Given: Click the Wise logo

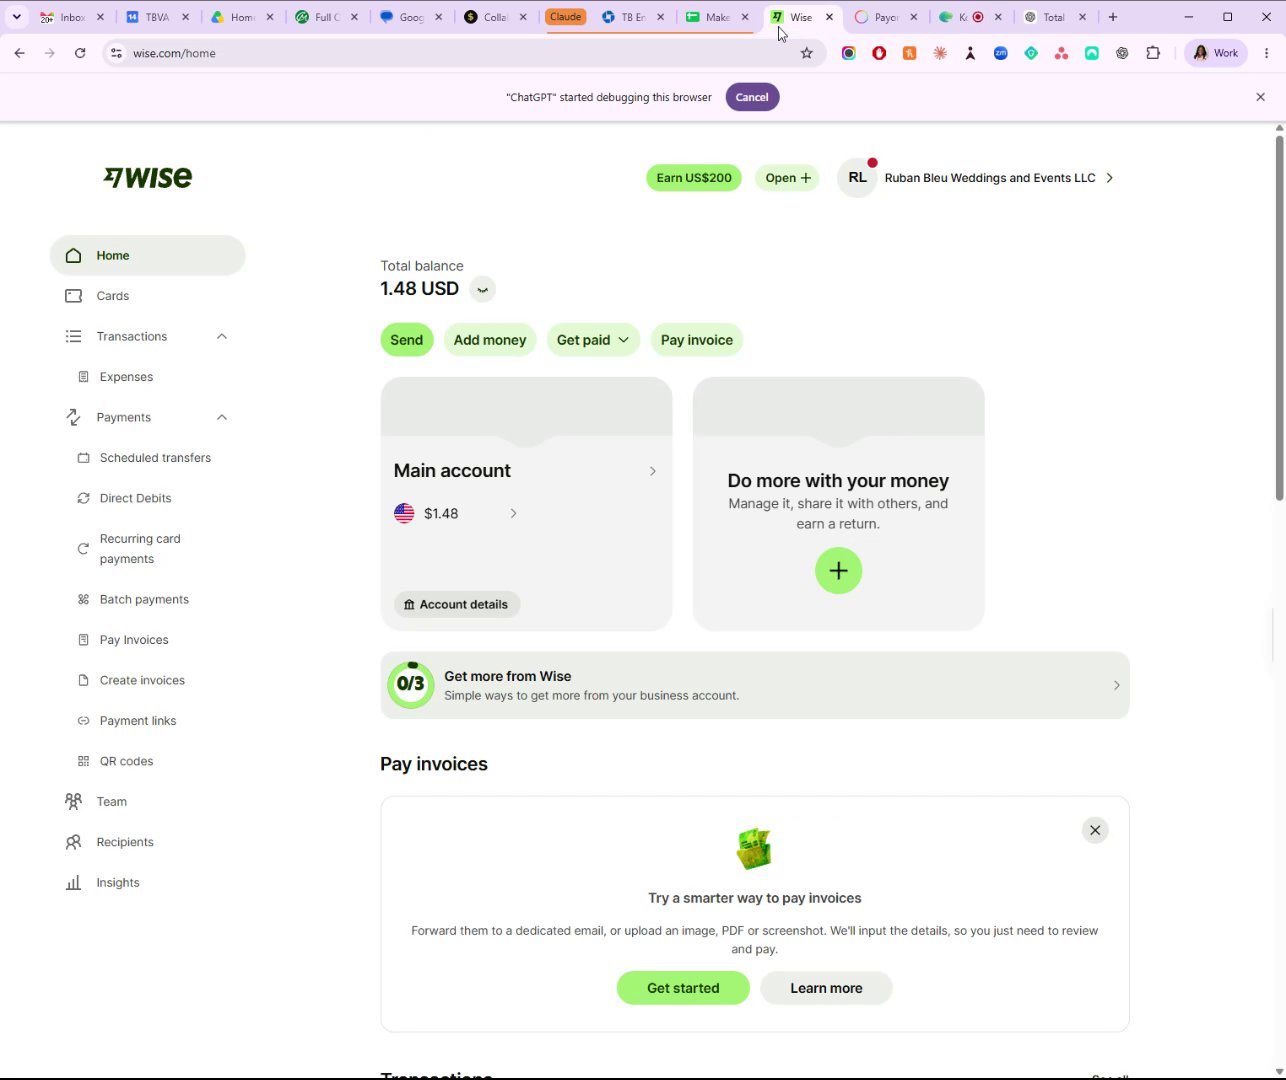Looking at the screenshot, I should (x=148, y=177).
